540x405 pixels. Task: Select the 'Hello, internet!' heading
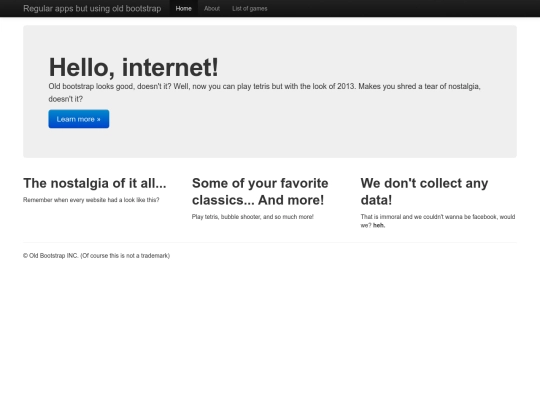(x=134, y=67)
